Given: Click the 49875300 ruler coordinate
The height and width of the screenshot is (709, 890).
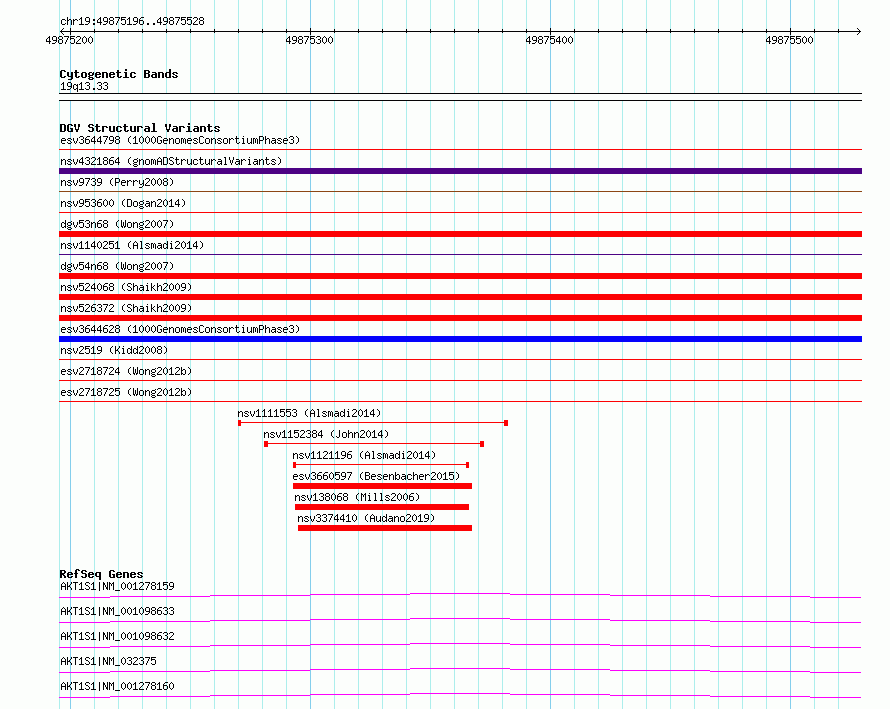Looking at the screenshot, I should coord(309,40).
